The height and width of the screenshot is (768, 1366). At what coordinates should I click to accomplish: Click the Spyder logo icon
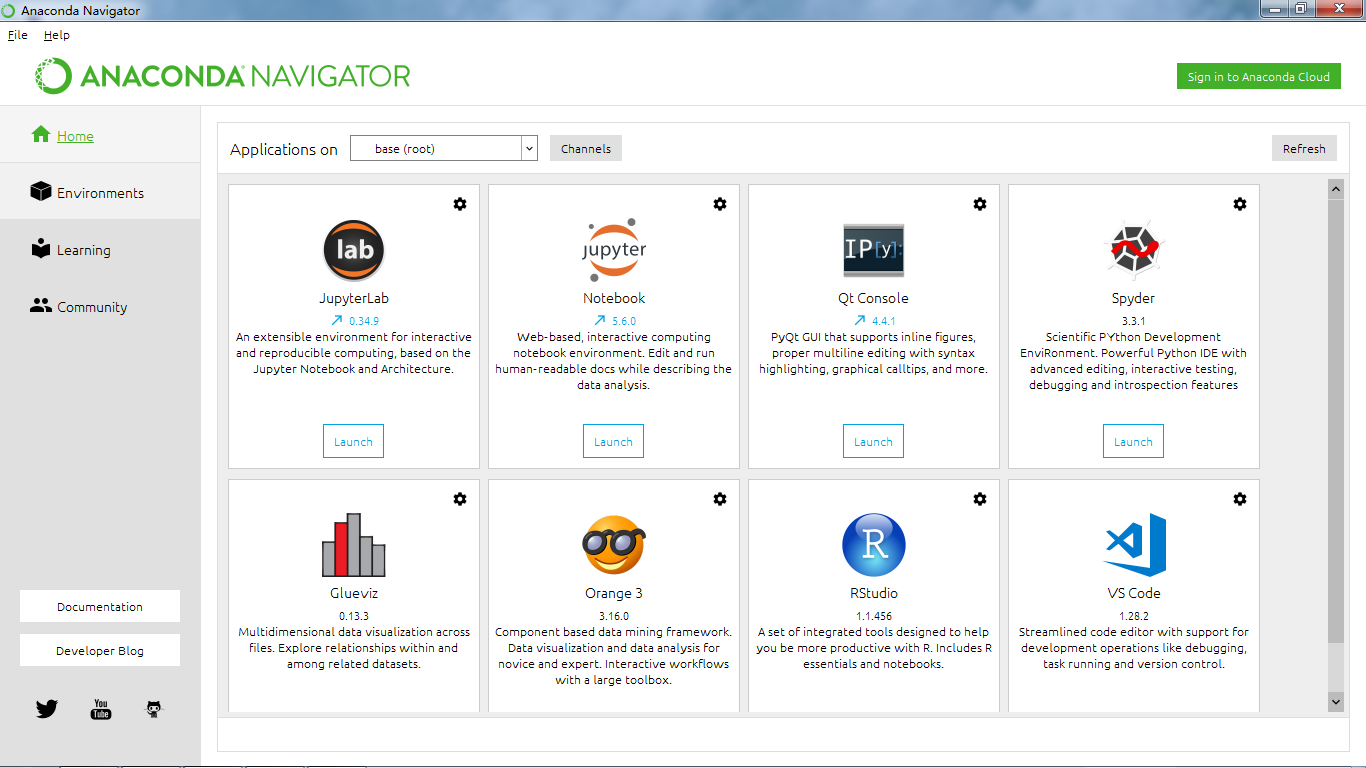[x=1134, y=250]
